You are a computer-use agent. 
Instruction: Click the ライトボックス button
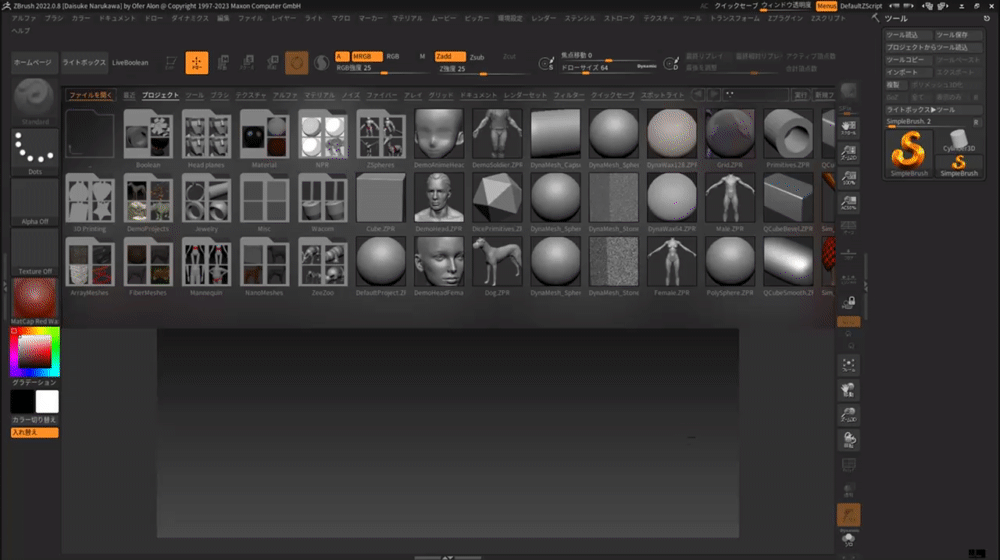coord(84,63)
